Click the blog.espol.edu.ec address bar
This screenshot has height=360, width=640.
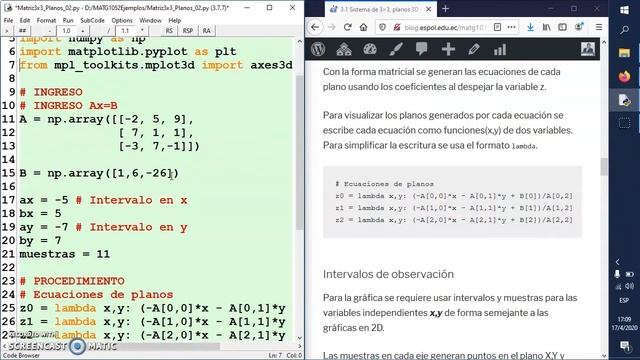click(x=445, y=27)
